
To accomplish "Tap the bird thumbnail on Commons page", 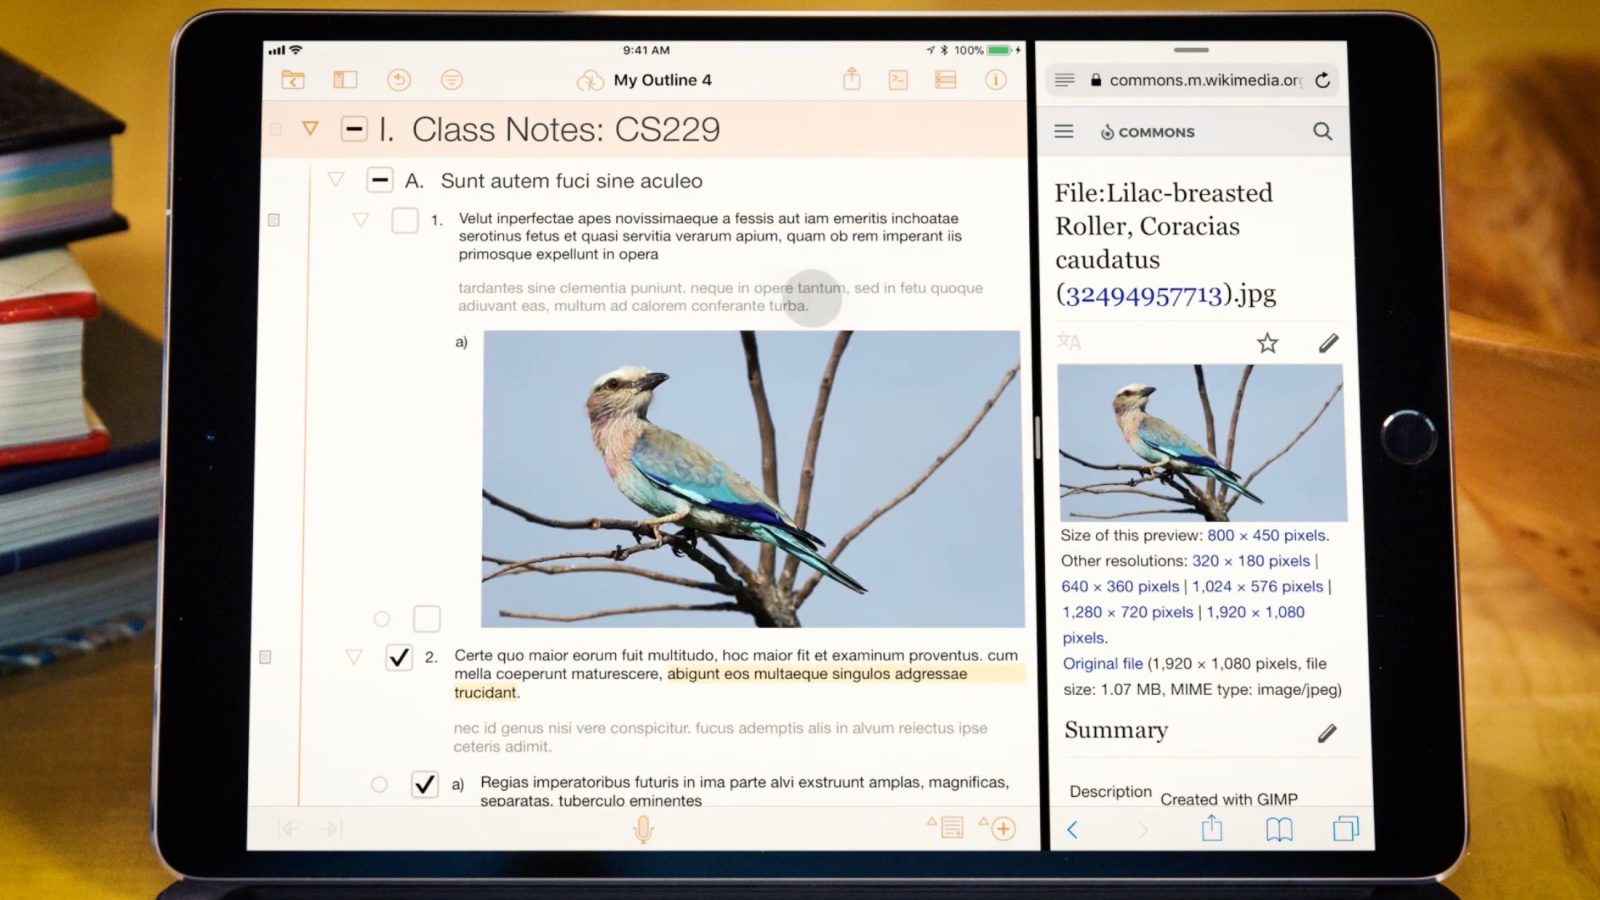I will (1201, 442).
